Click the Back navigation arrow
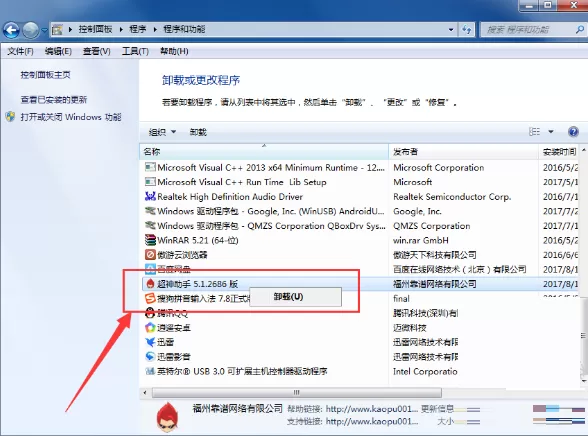 pyautogui.click(x=12, y=30)
